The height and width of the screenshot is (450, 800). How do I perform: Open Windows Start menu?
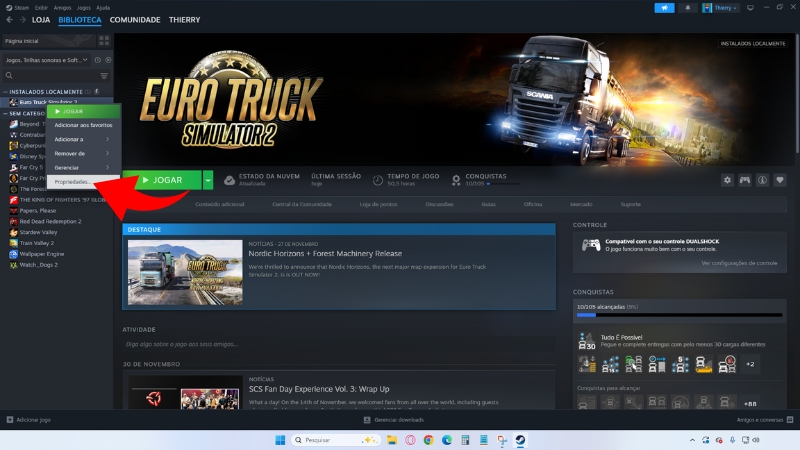coord(280,440)
